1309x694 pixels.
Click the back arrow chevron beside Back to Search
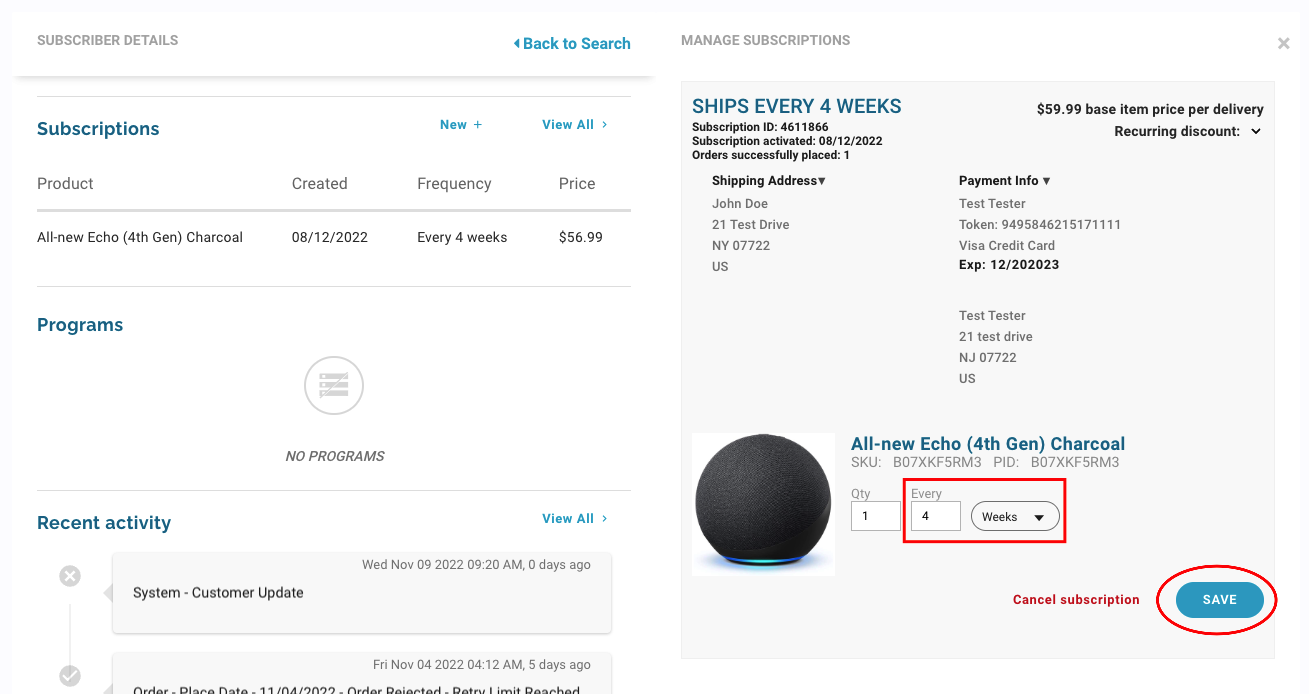click(x=516, y=43)
